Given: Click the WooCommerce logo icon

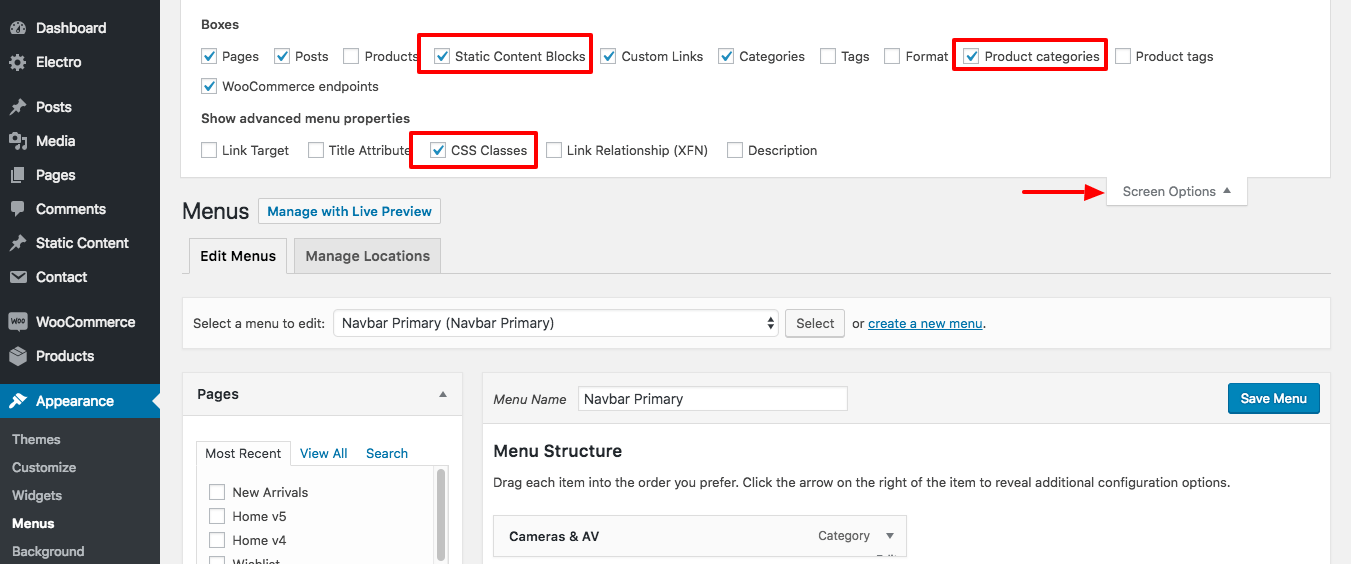Looking at the screenshot, I should 18,322.
